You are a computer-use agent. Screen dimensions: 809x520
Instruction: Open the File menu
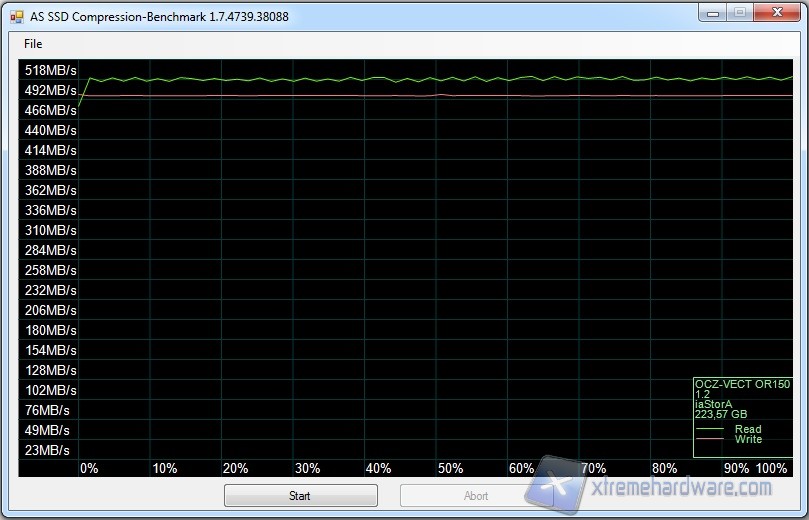coord(33,44)
